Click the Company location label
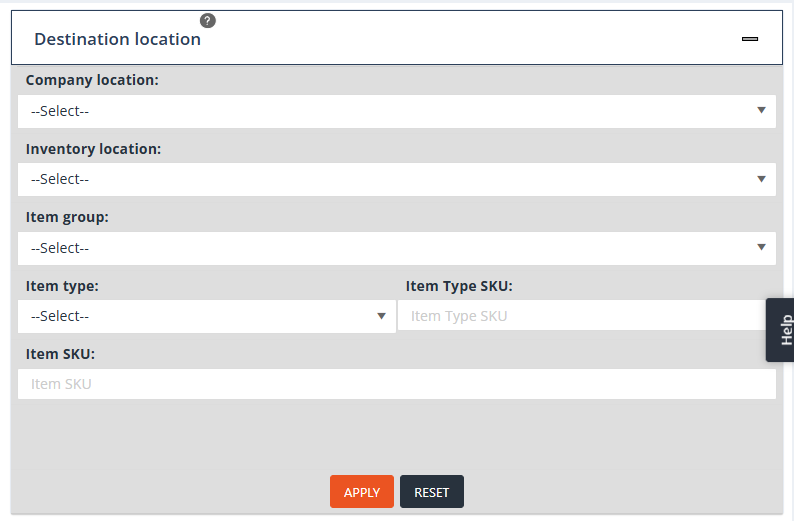 (x=92, y=80)
